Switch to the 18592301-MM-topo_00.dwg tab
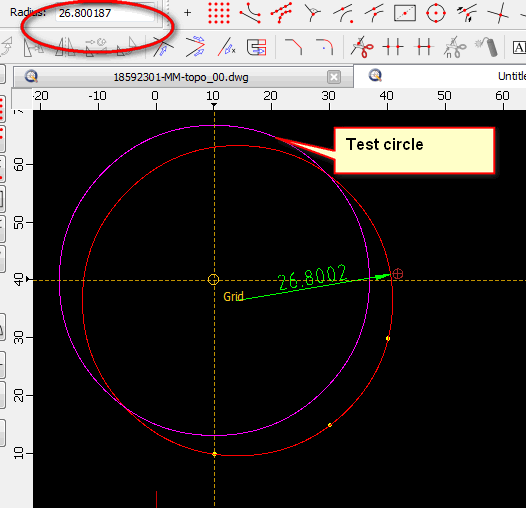Viewport: 526px width, 508px height. (183, 77)
